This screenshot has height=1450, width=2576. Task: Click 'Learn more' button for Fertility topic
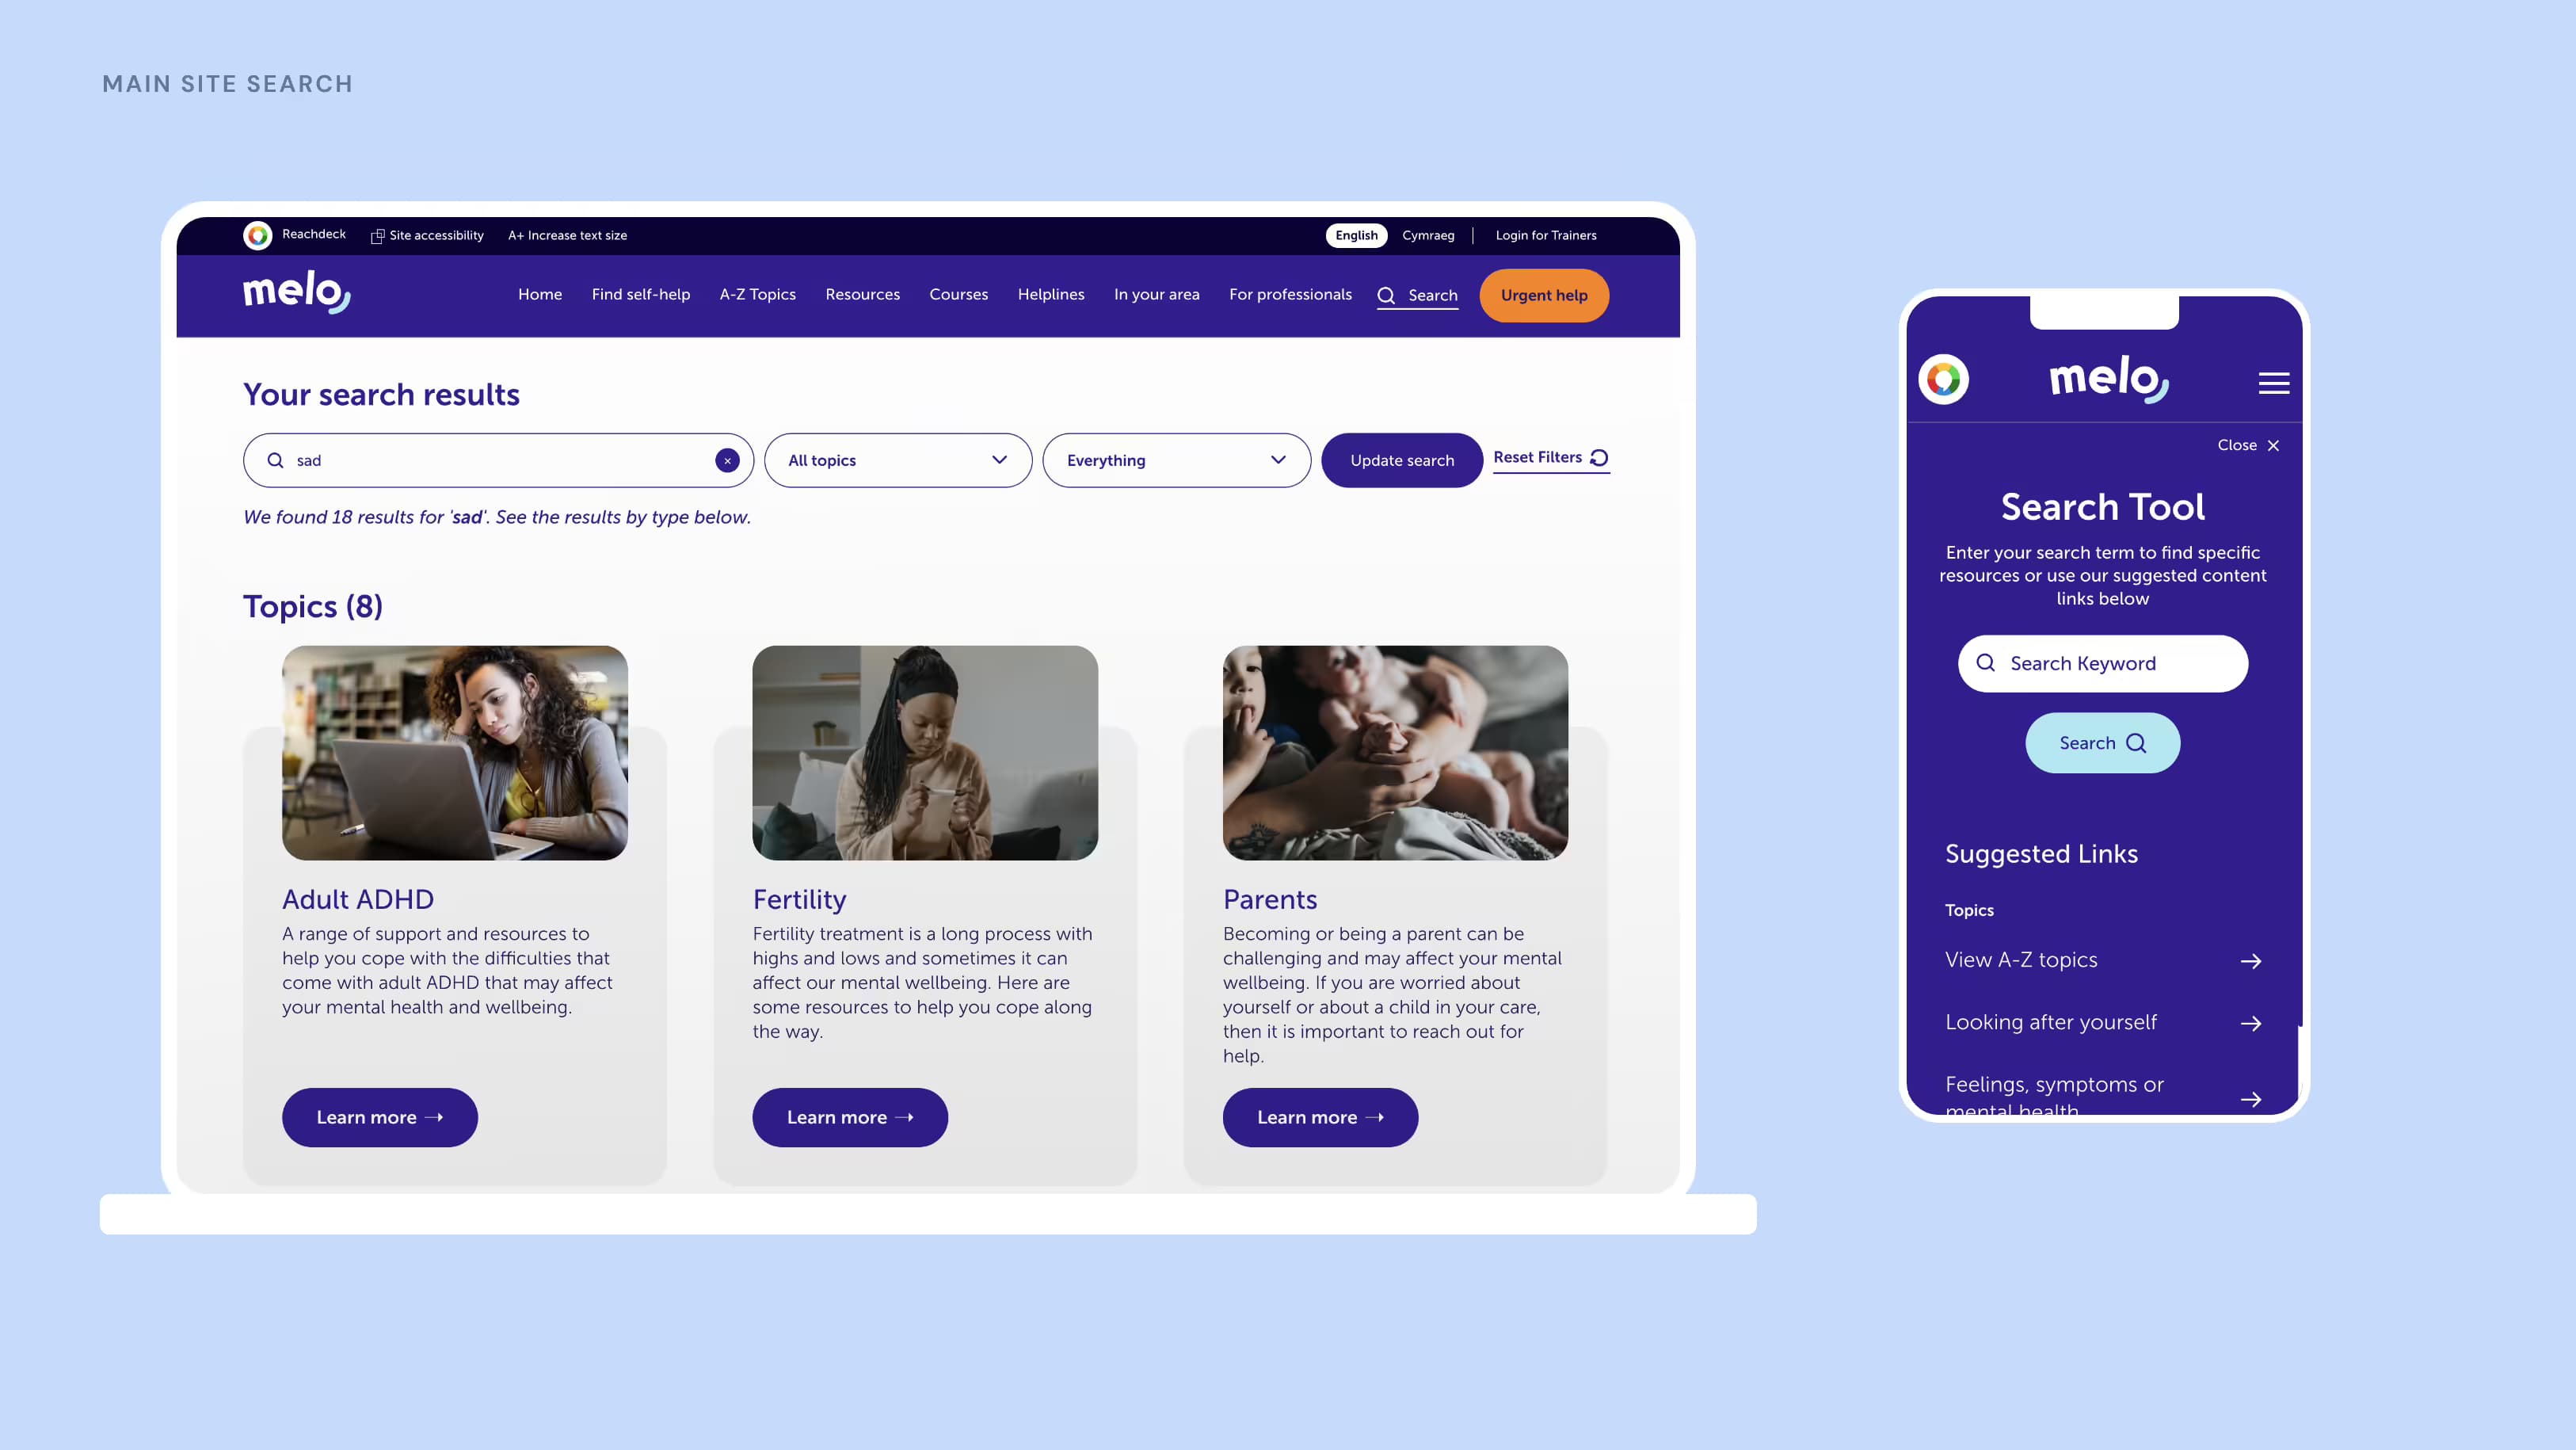coord(849,1117)
